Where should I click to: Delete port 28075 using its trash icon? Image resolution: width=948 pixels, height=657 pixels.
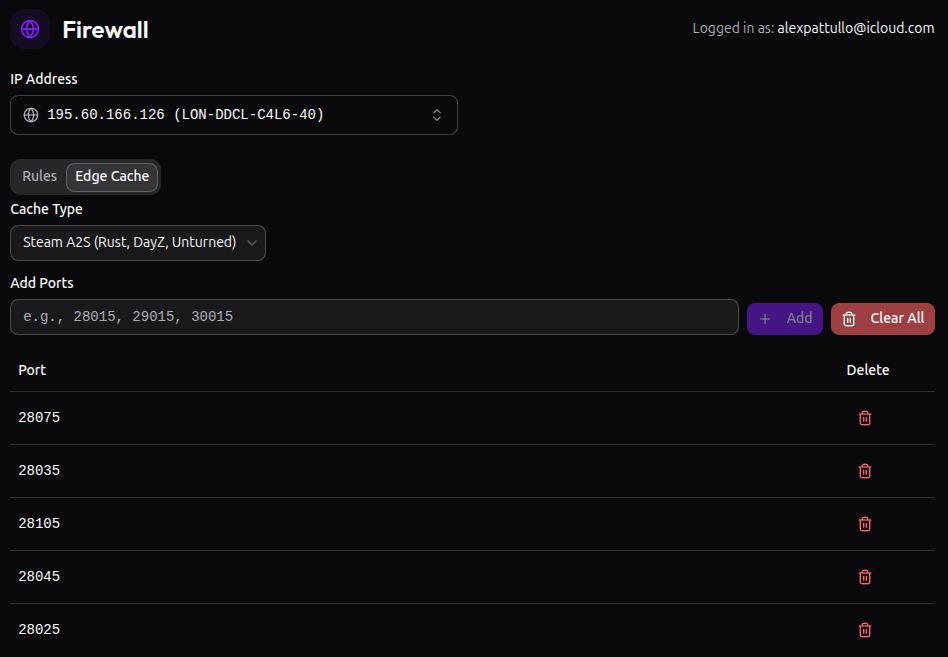pyautogui.click(x=865, y=418)
